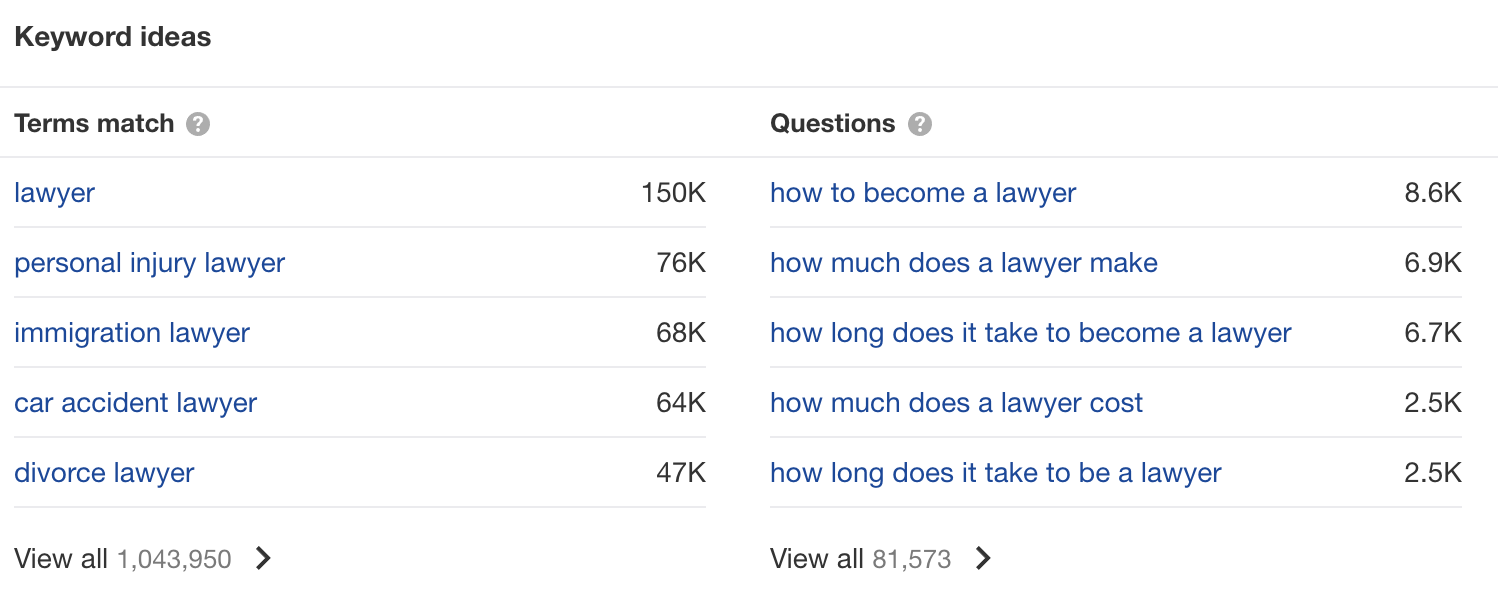Open the "personal injury lawyer" keyword

(x=149, y=263)
